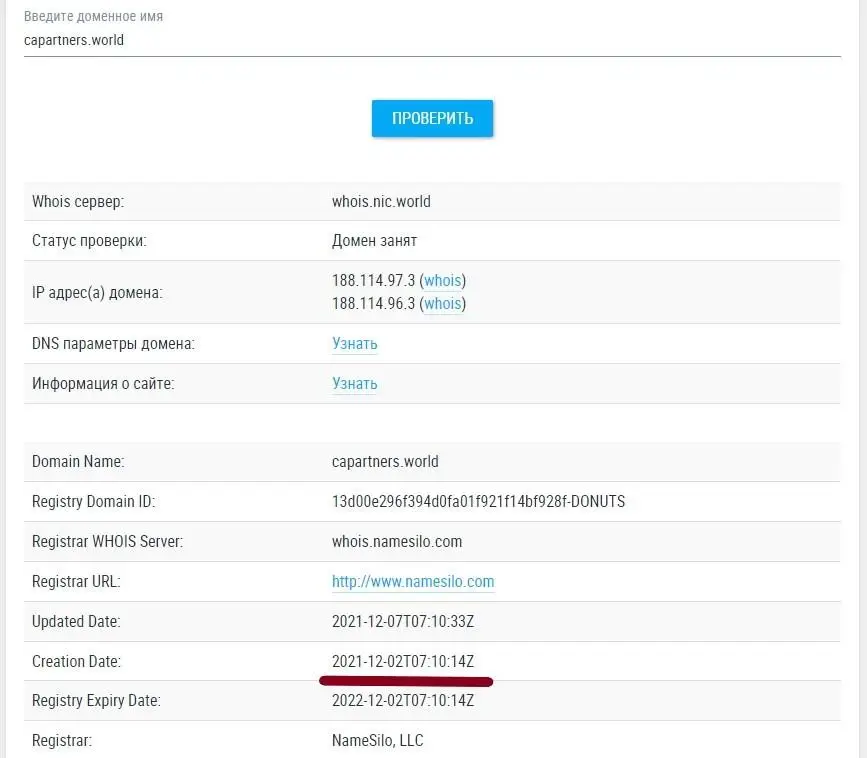This screenshot has width=867, height=758.
Task: Click the IP address 188.114.97.3 text
Action: click(373, 281)
